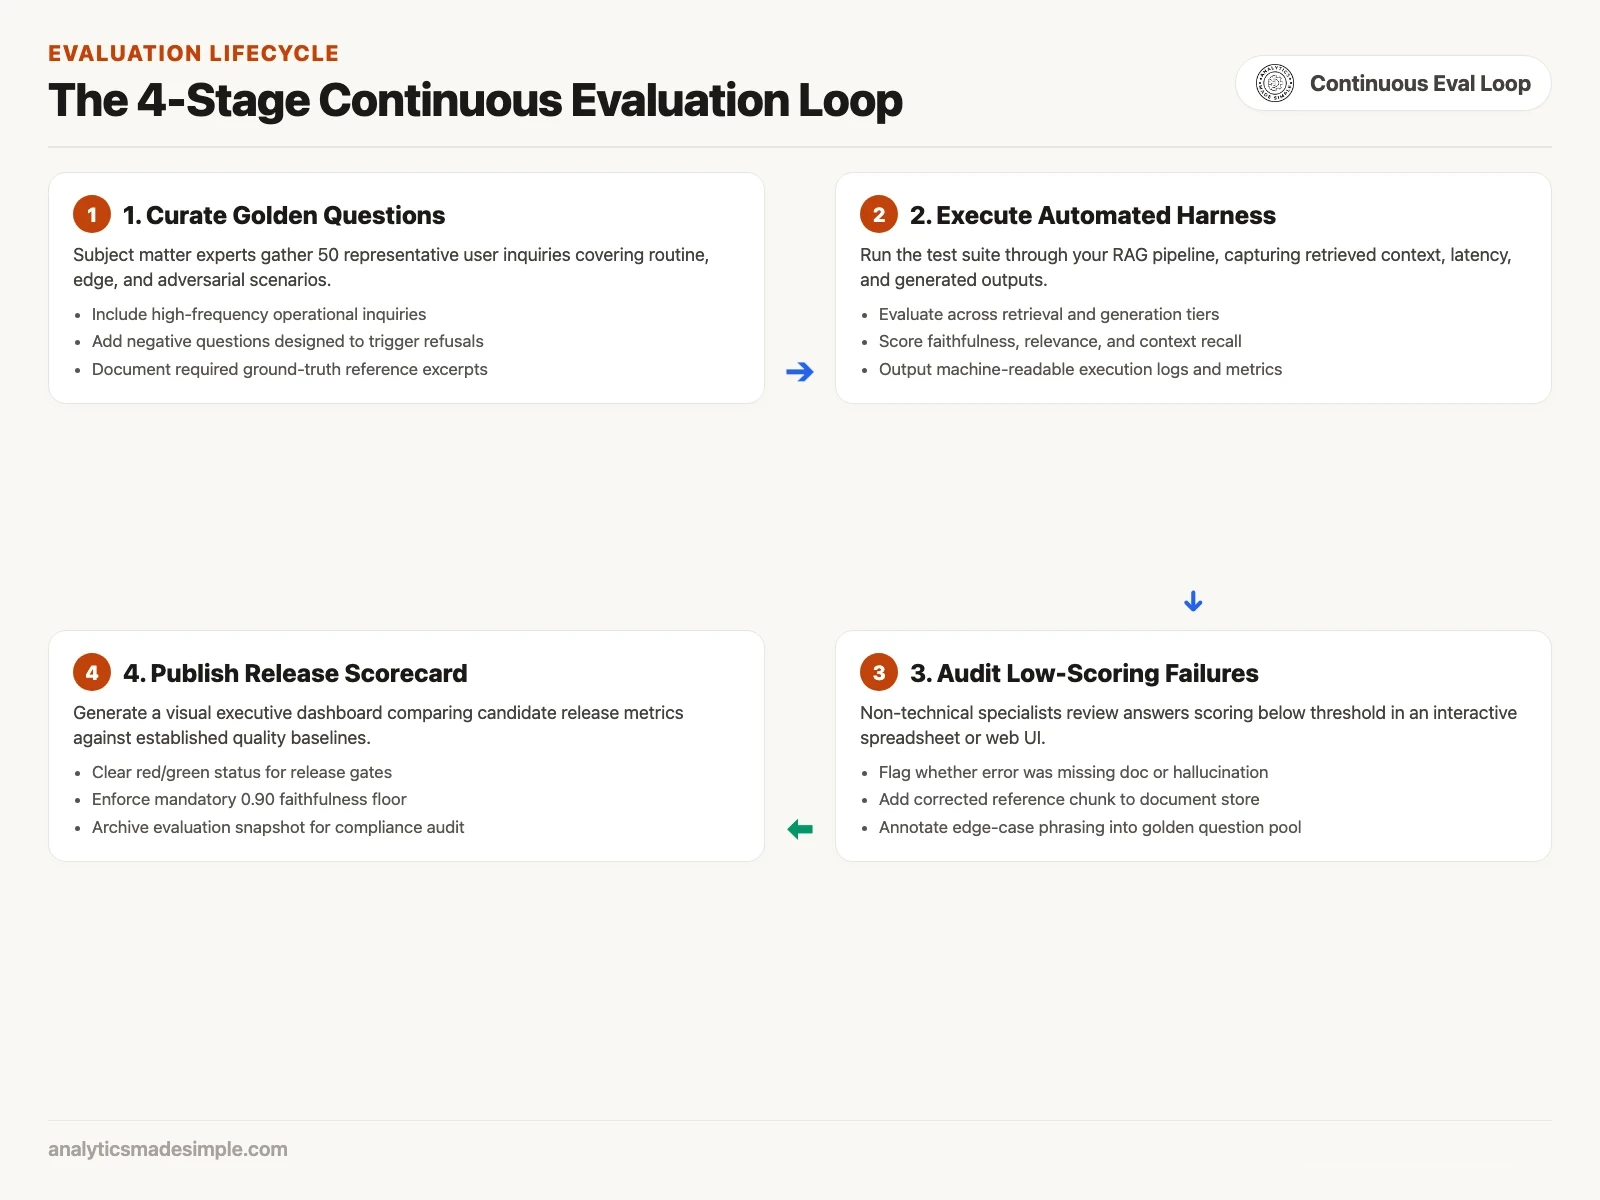Click 'Clear red/green status for release gates'
This screenshot has width=1600, height=1200.
pyautogui.click(x=242, y=772)
